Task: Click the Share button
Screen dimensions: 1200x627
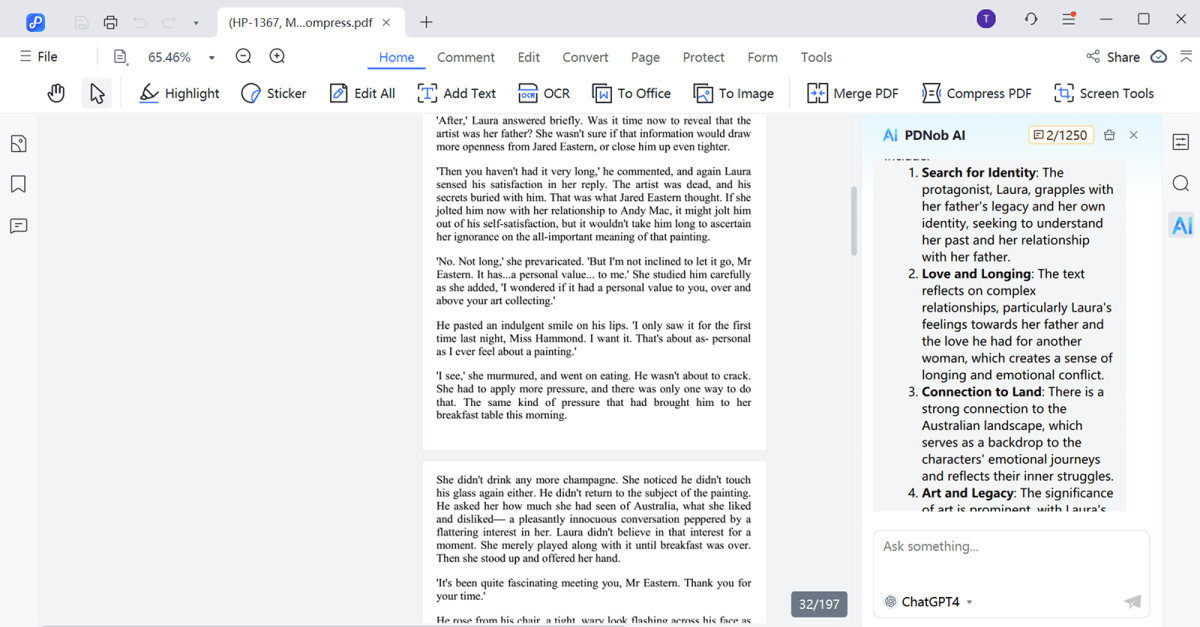Action: click(x=1113, y=57)
